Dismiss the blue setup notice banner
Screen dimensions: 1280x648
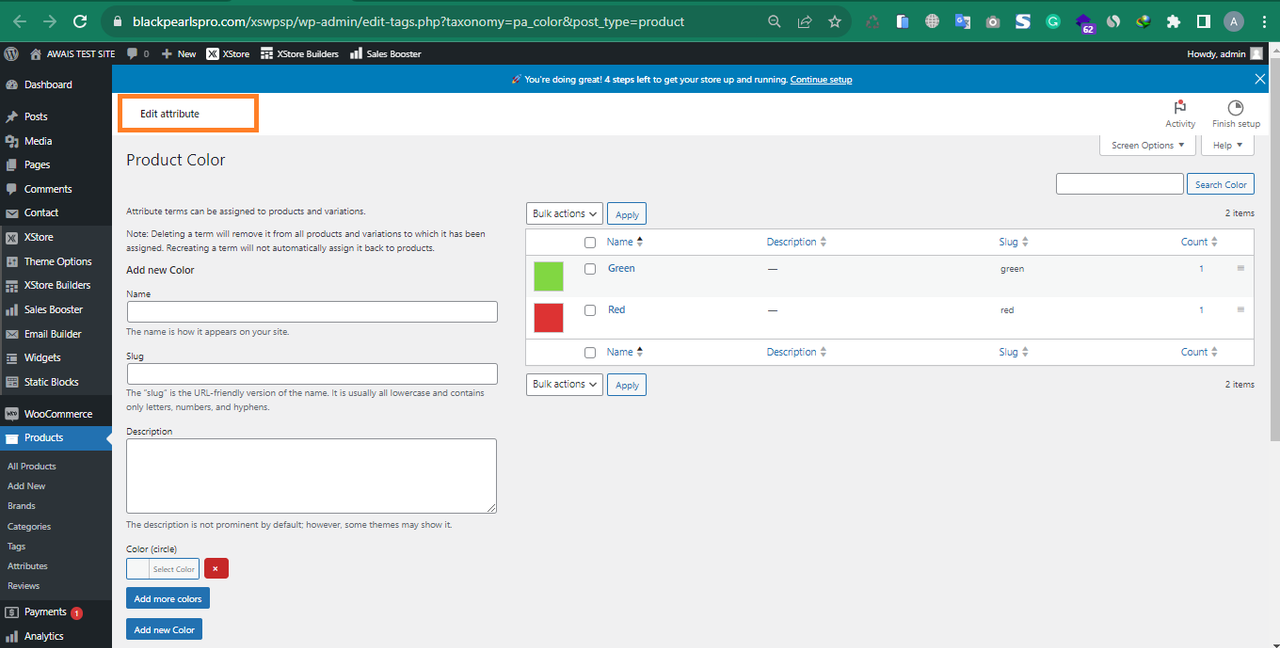tap(1260, 79)
